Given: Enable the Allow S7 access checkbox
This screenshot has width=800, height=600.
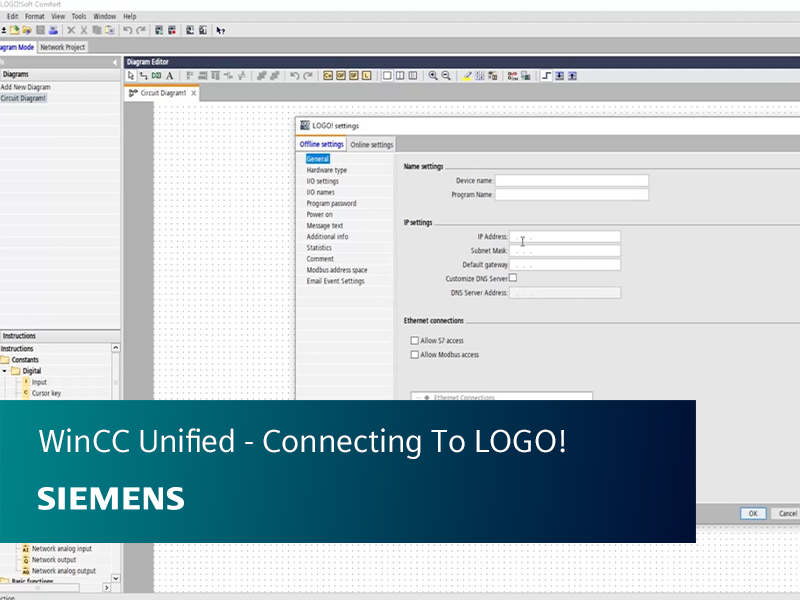Looking at the screenshot, I should (414, 340).
